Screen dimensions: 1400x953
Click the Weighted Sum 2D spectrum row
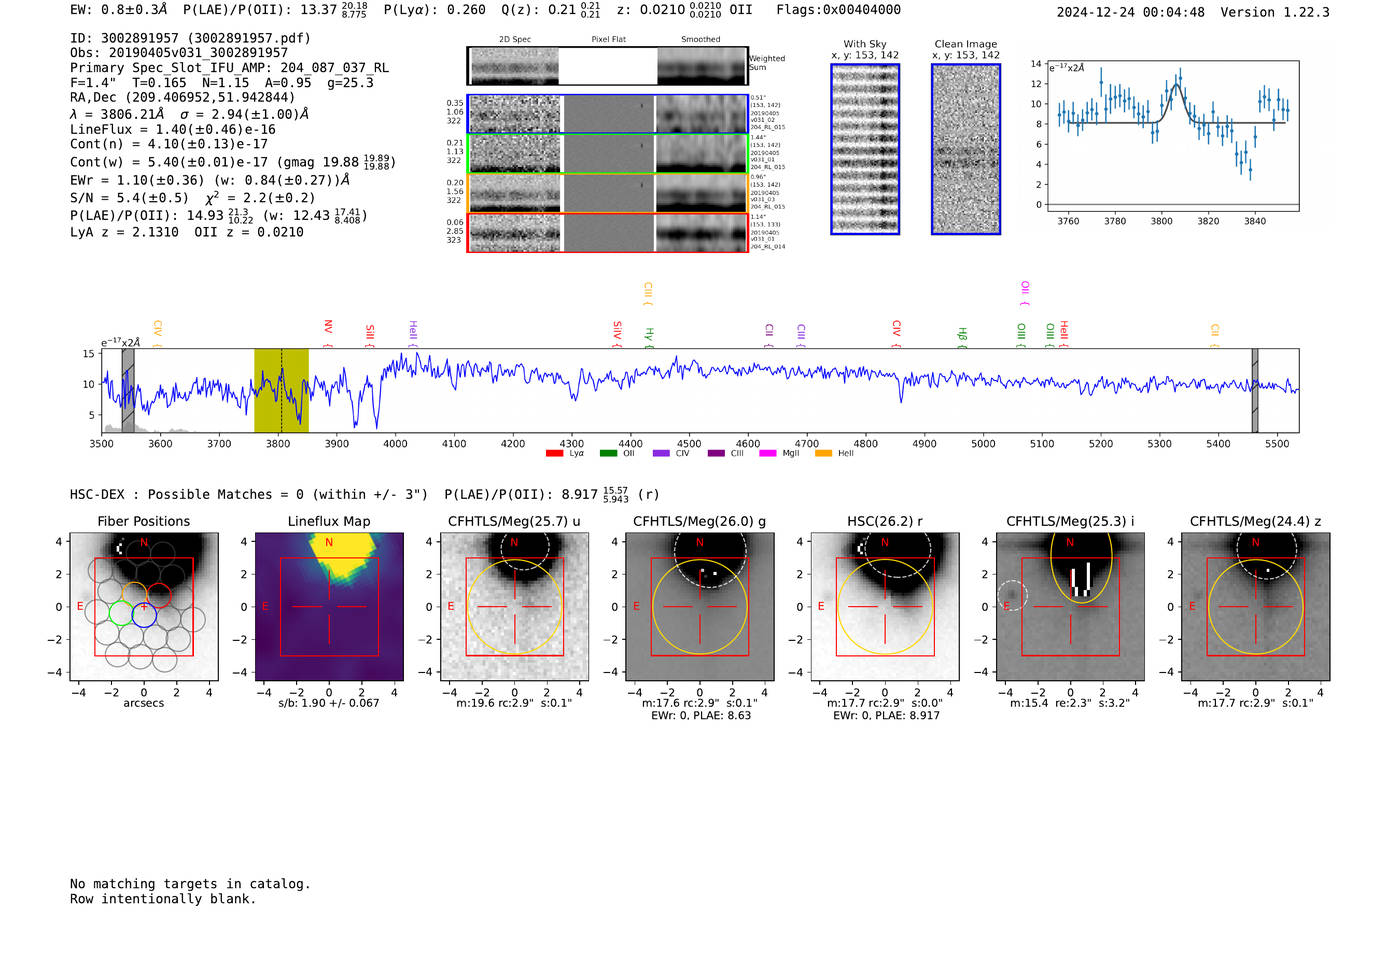tap(608, 66)
